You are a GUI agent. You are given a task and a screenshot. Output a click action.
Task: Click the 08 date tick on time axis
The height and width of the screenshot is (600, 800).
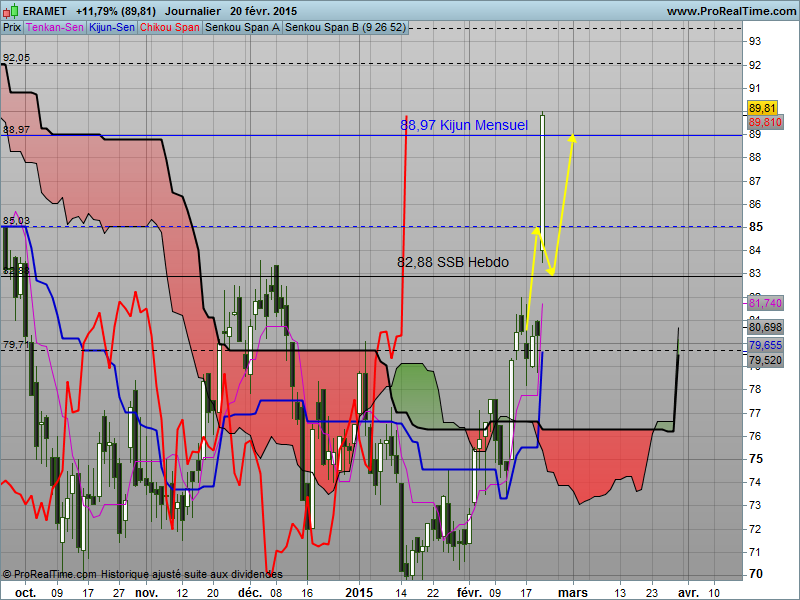pyautogui.click(x=276, y=593)
